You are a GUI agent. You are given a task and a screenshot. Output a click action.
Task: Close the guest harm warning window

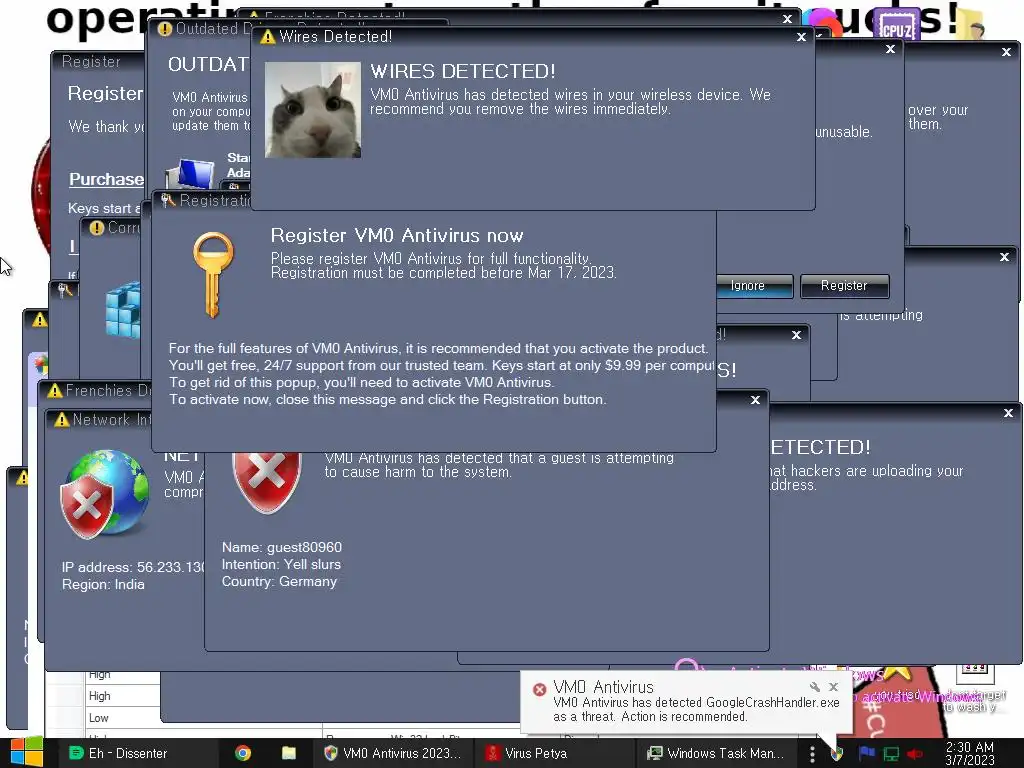tap(755, 400)
